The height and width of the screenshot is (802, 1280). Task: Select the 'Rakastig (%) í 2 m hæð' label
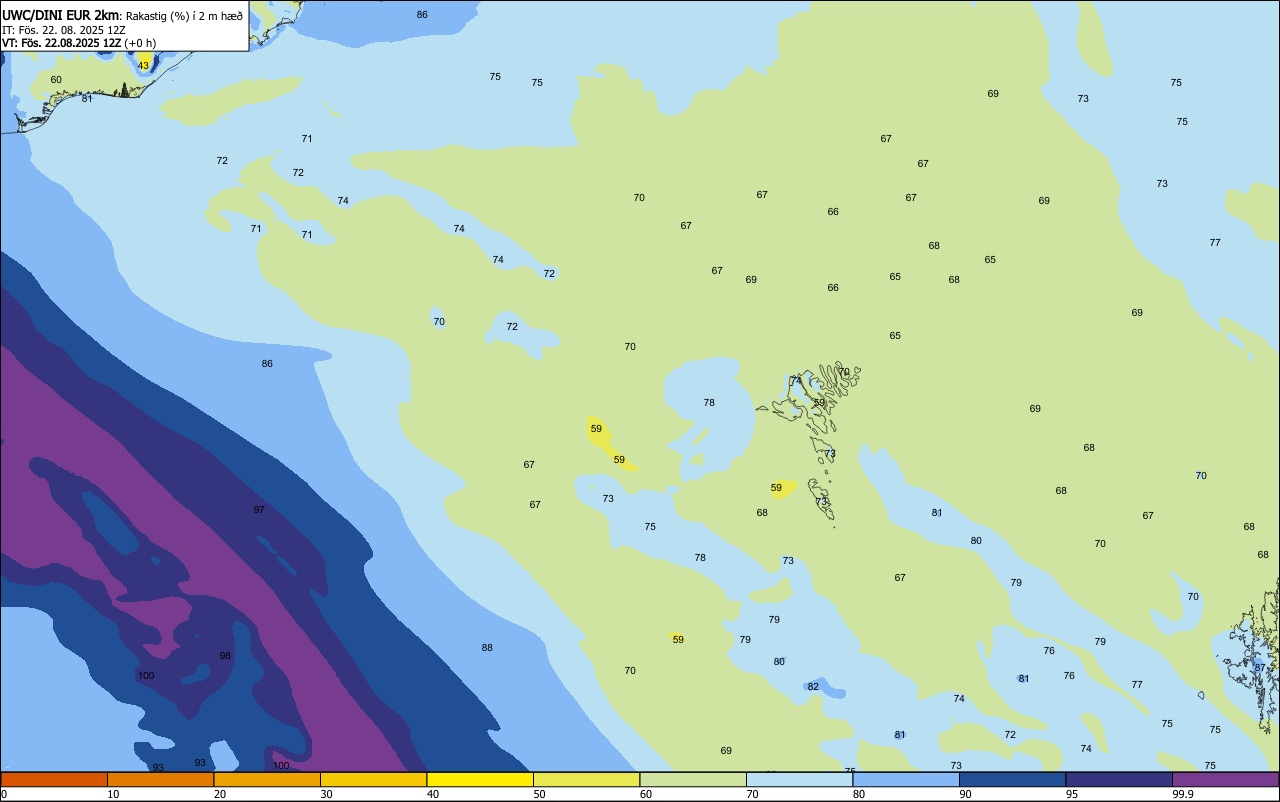(184, 15)
